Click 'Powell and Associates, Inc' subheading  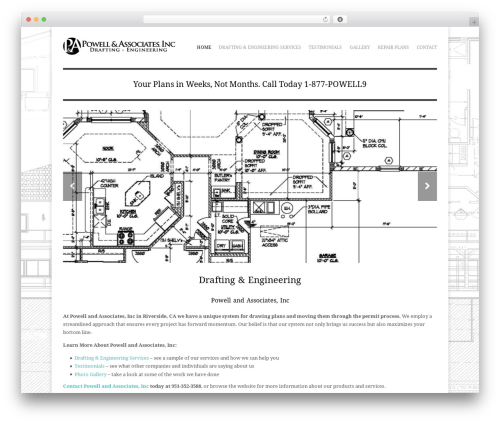pyautogui.click(x=250, y=300)
